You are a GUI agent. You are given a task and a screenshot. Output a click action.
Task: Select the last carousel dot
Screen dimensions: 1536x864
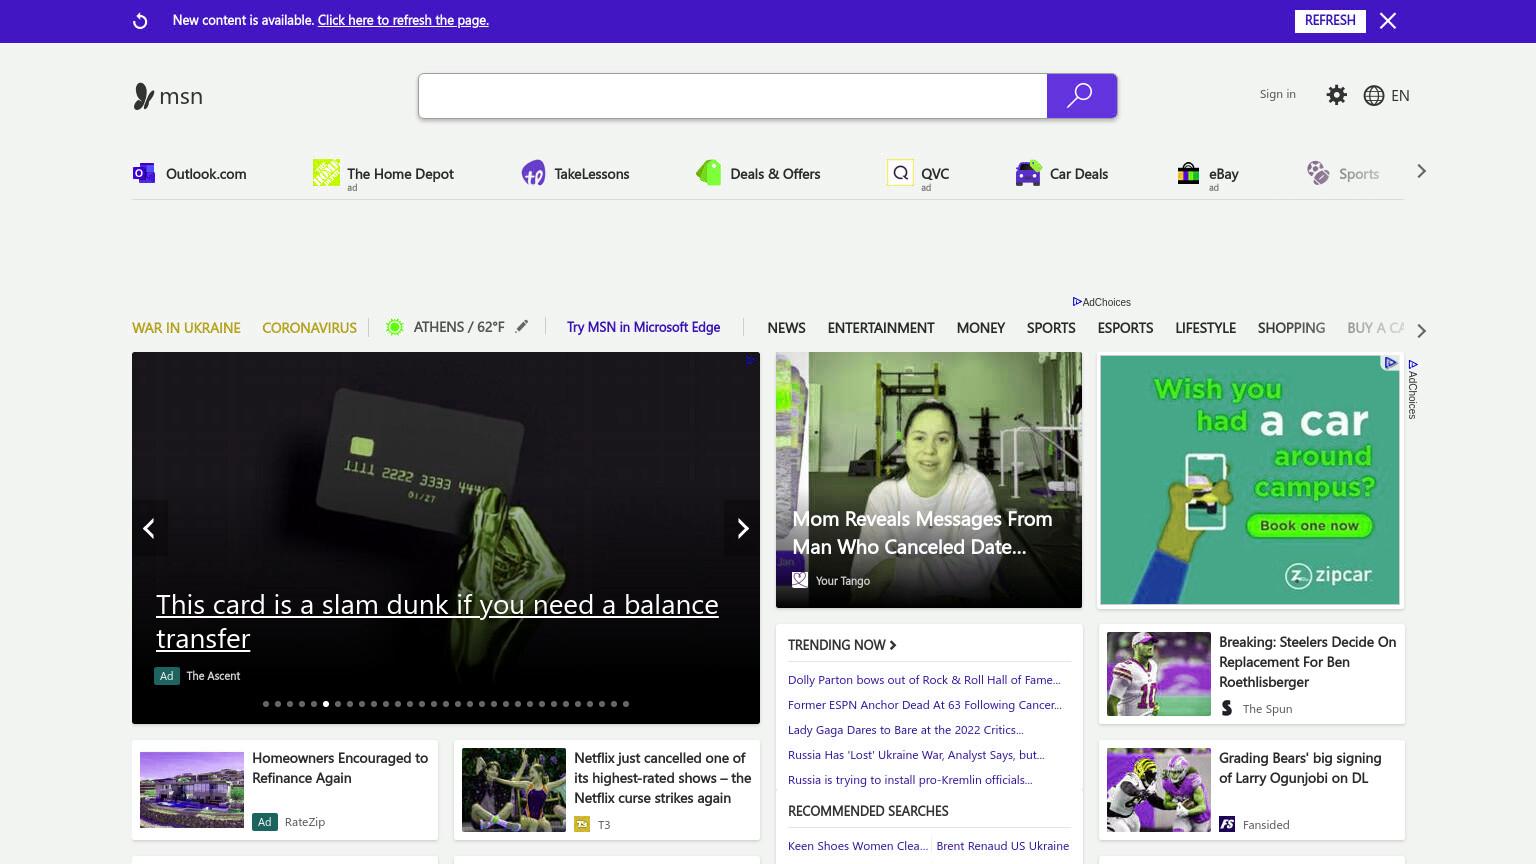click(x=626, y=704)
